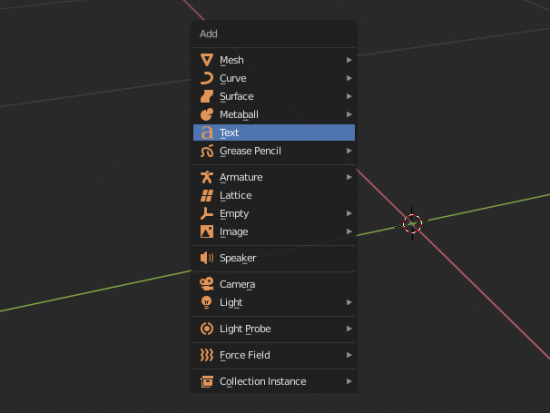Click the Metaball icon
This screenshot has width=550, height=413.
[207, 114]
